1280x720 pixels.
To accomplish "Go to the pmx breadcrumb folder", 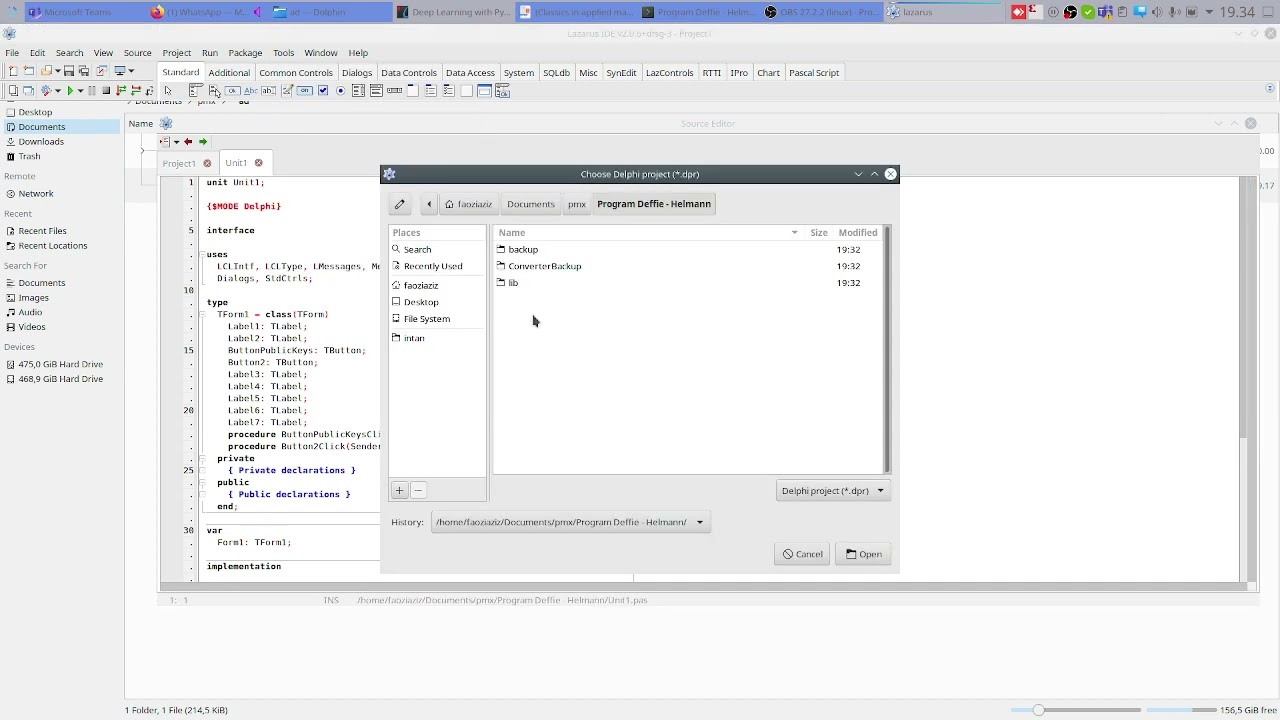I will [577, 204].
